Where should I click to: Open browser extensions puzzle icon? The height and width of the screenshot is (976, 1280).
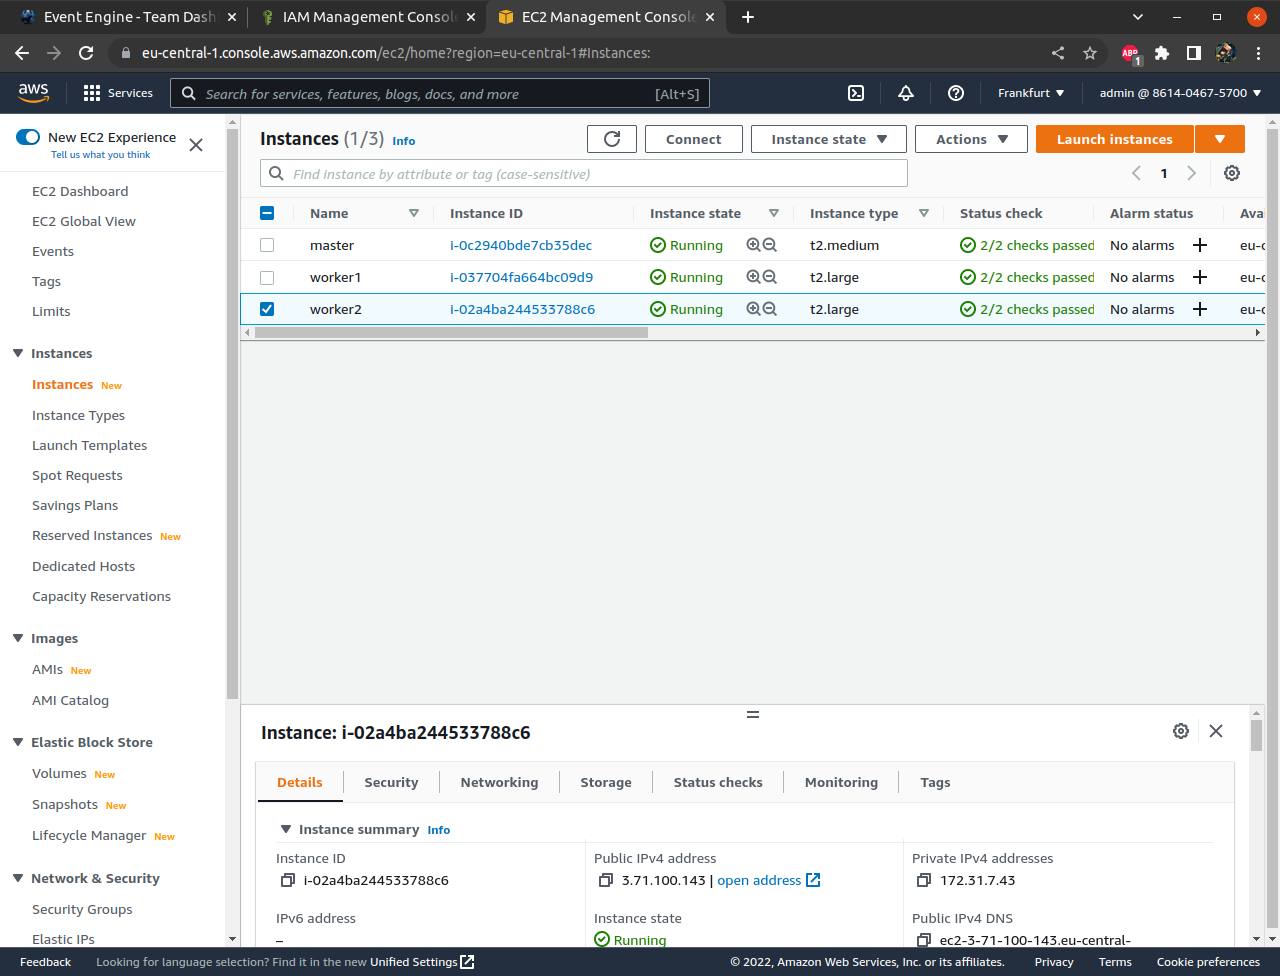(x=1162, y=53)
